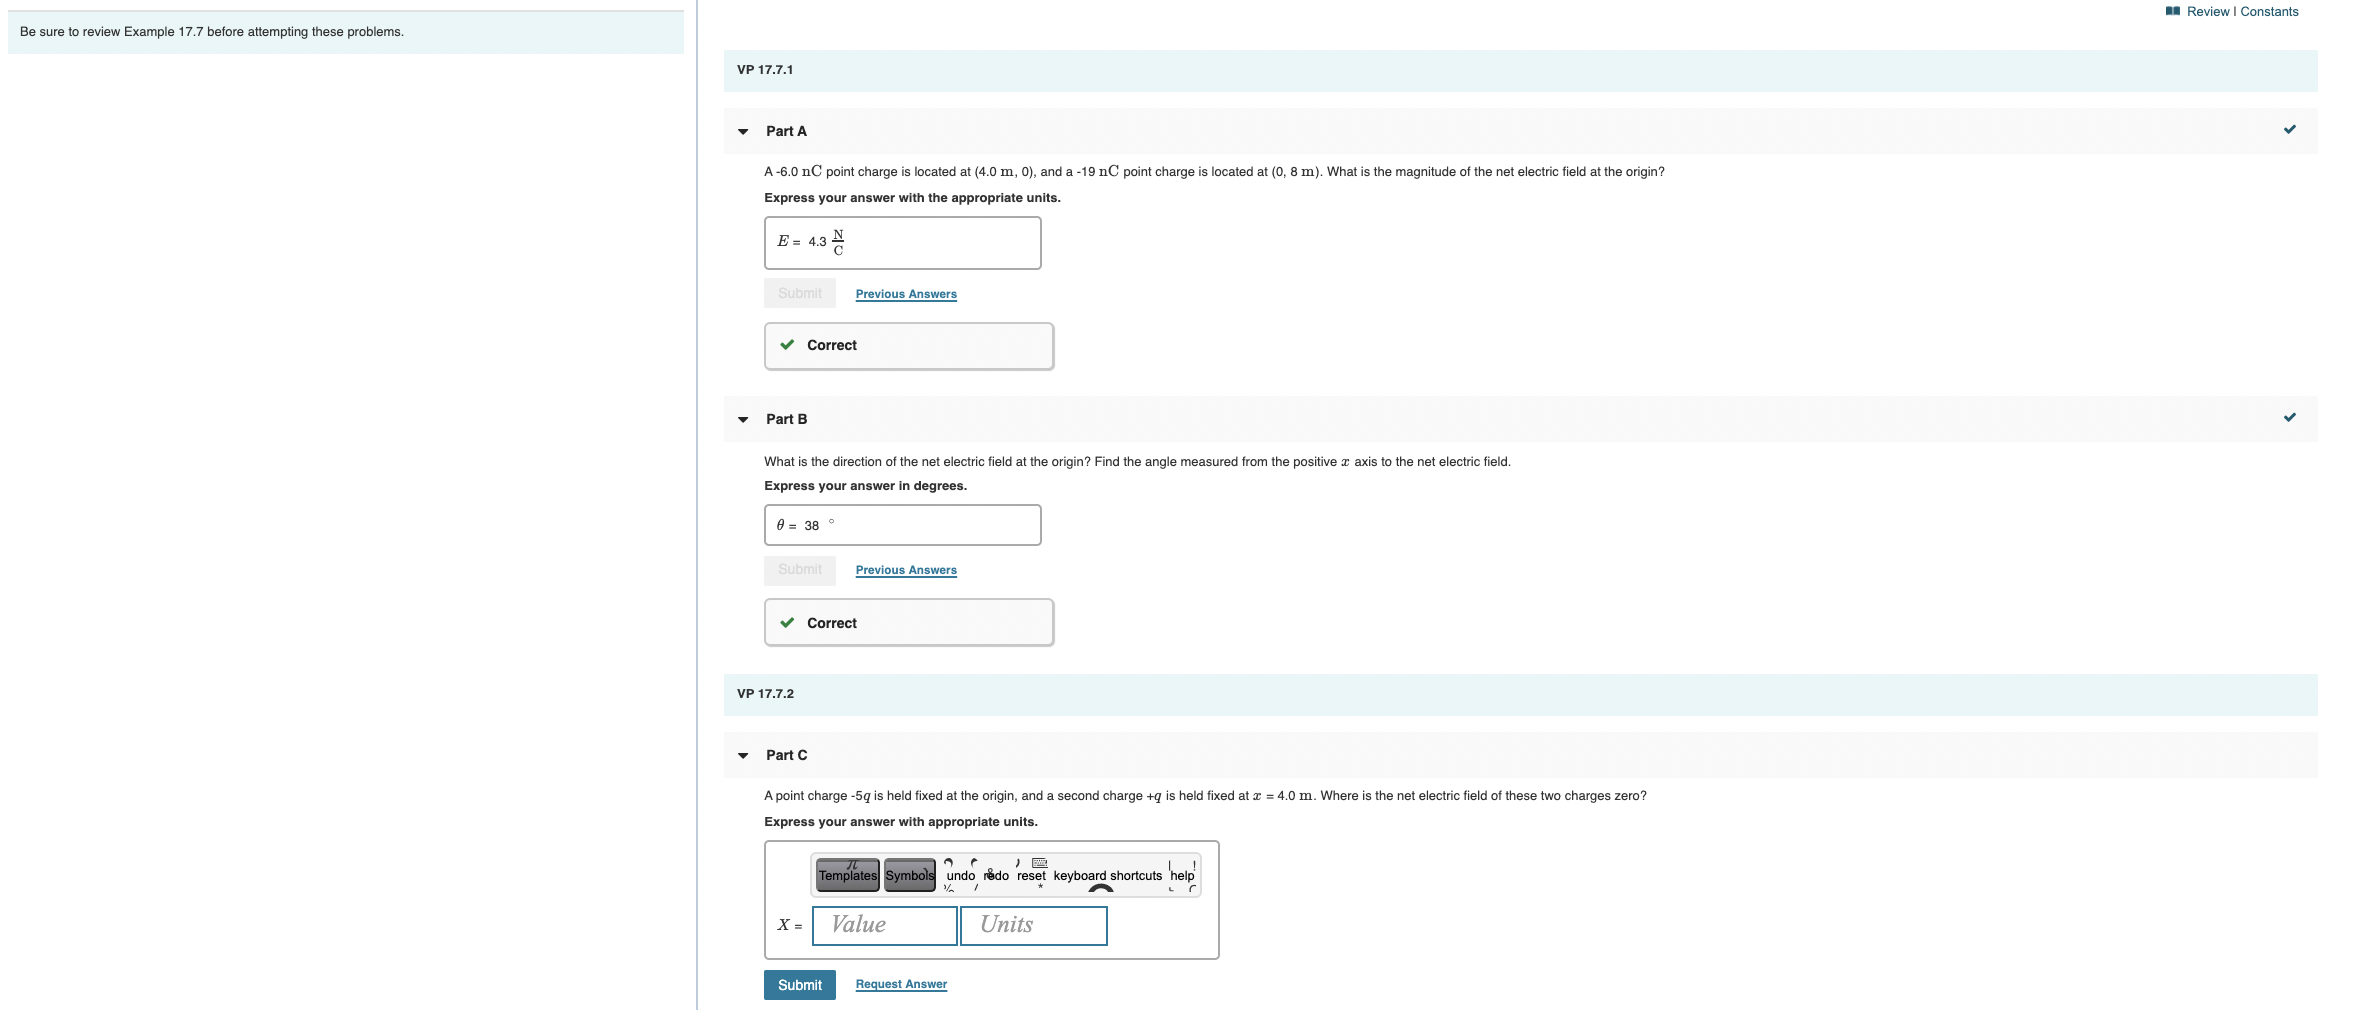Viewport: 2362px width, 1010px height.
Task: Submit the Part C answer
Action: coord(799,984)
